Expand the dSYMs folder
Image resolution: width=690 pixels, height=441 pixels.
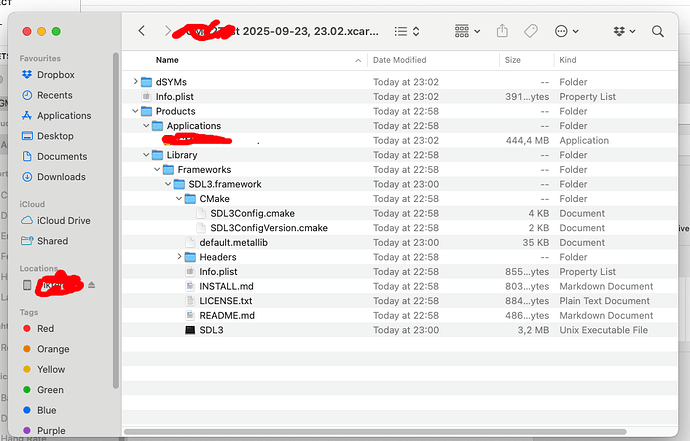click(x=136, y=81)
